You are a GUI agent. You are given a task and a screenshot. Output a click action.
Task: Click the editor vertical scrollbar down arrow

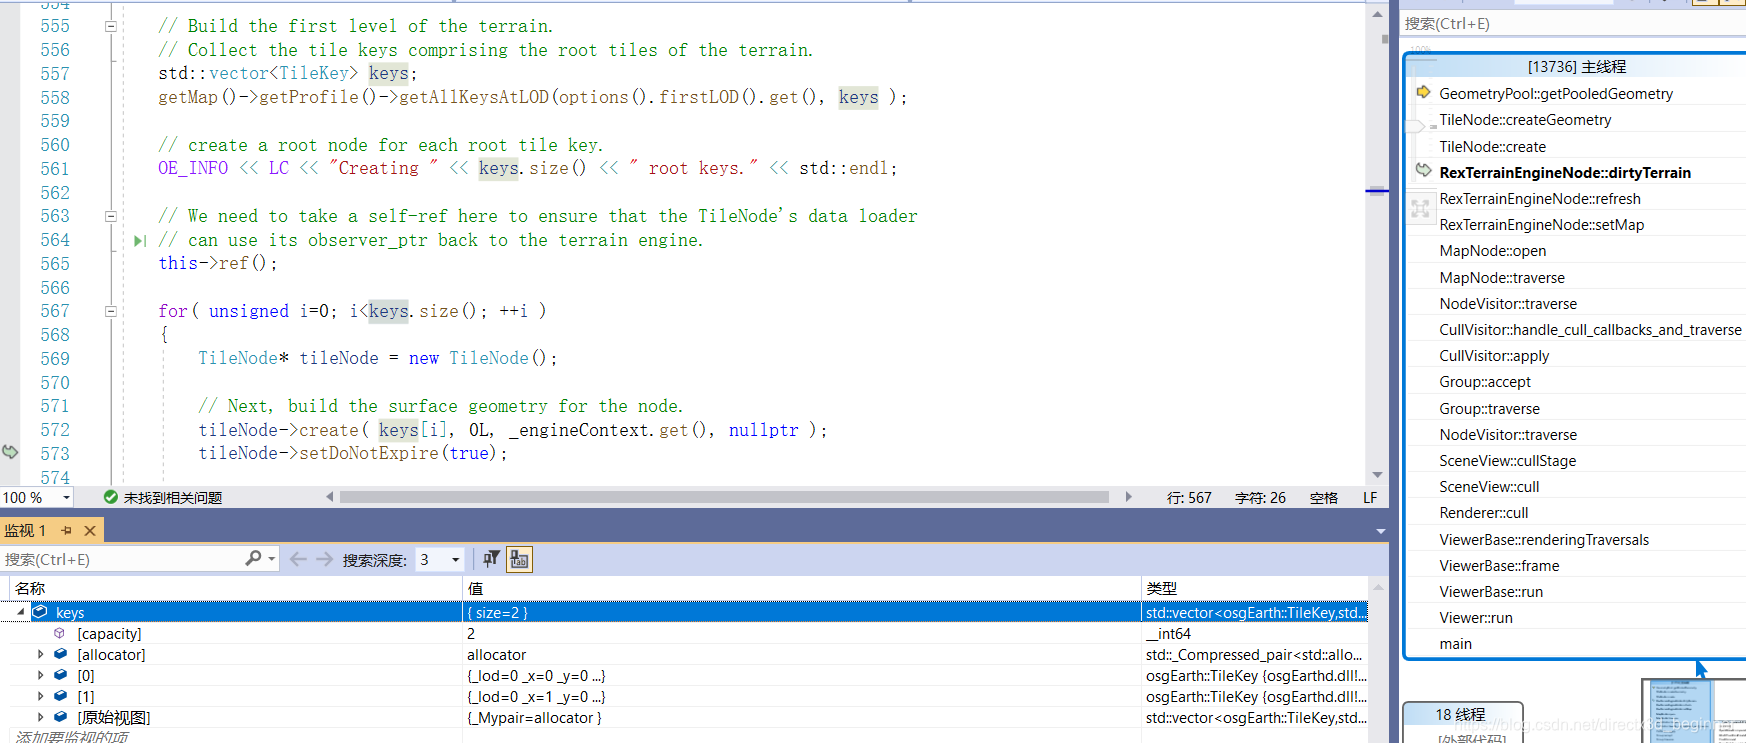[x=1378, y=474]
